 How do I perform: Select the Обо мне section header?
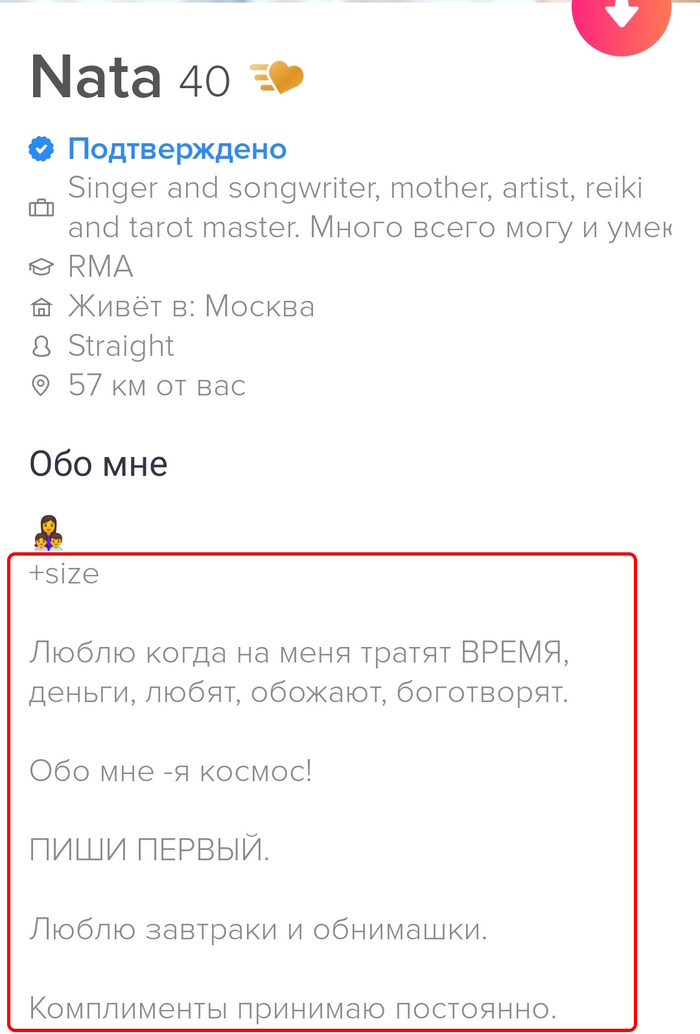point(99,463)
